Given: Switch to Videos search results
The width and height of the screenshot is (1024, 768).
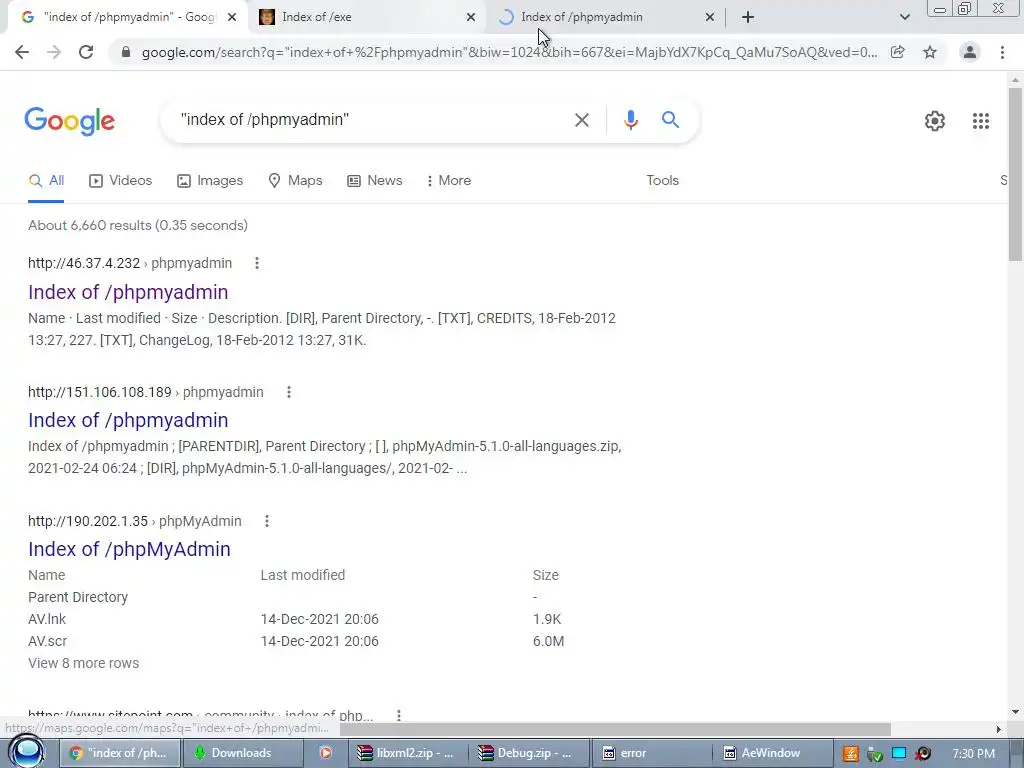Looking at the screenshot, I should pos(121,181).
